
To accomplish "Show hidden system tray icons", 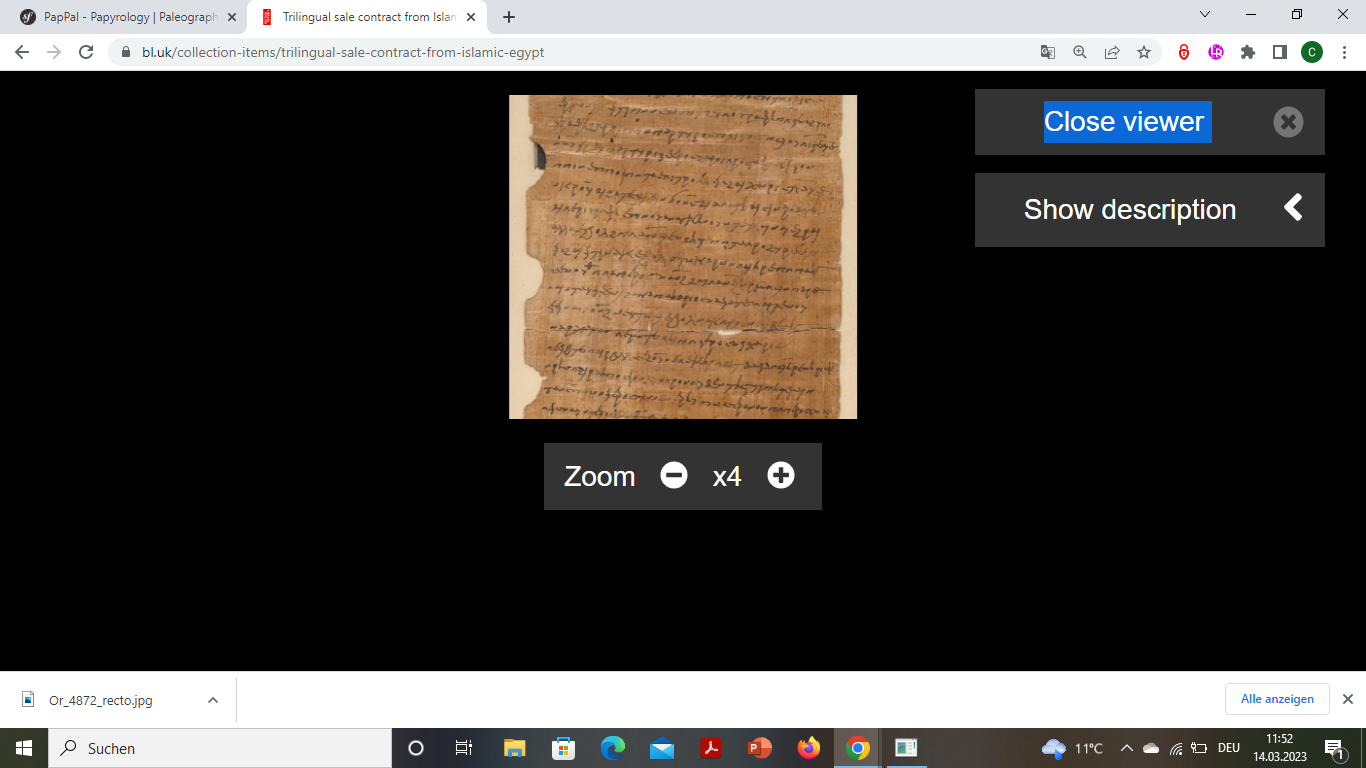I will coord(1126,748).
